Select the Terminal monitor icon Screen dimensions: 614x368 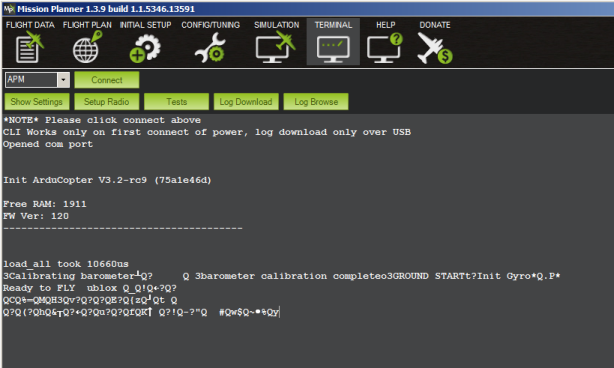click(x=333, y=49)
